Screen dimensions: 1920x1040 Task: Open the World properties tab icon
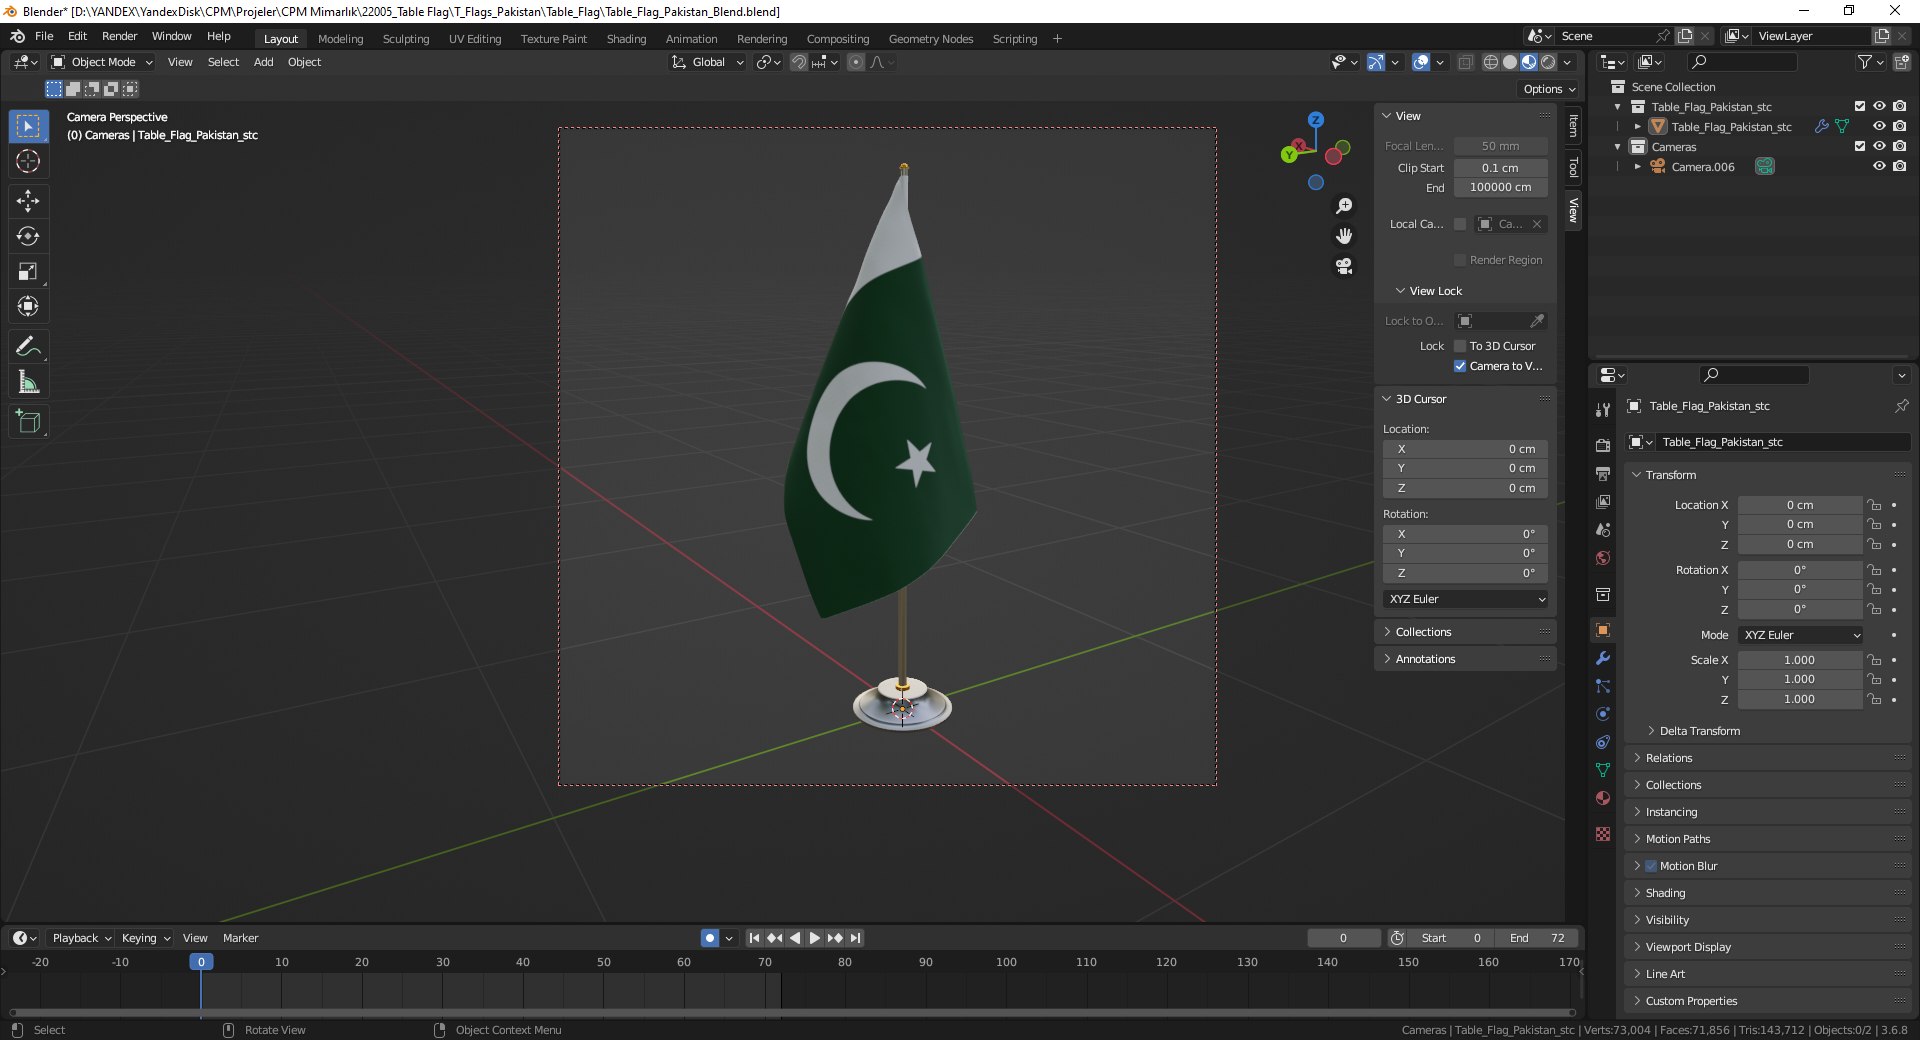1603,558
